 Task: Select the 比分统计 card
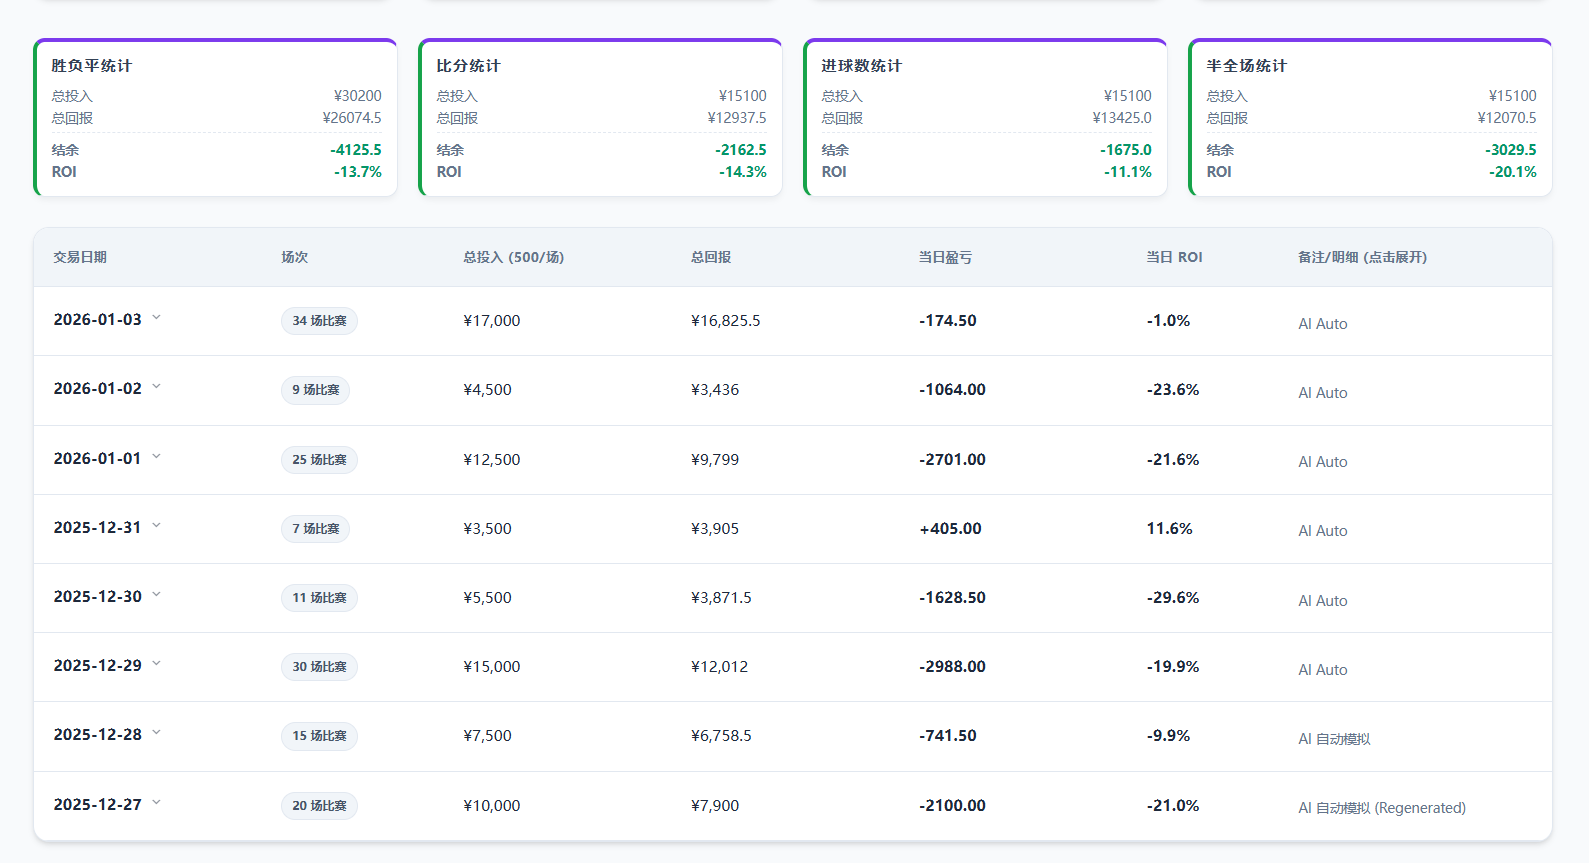pyautogui.click(x=601, y=118)
